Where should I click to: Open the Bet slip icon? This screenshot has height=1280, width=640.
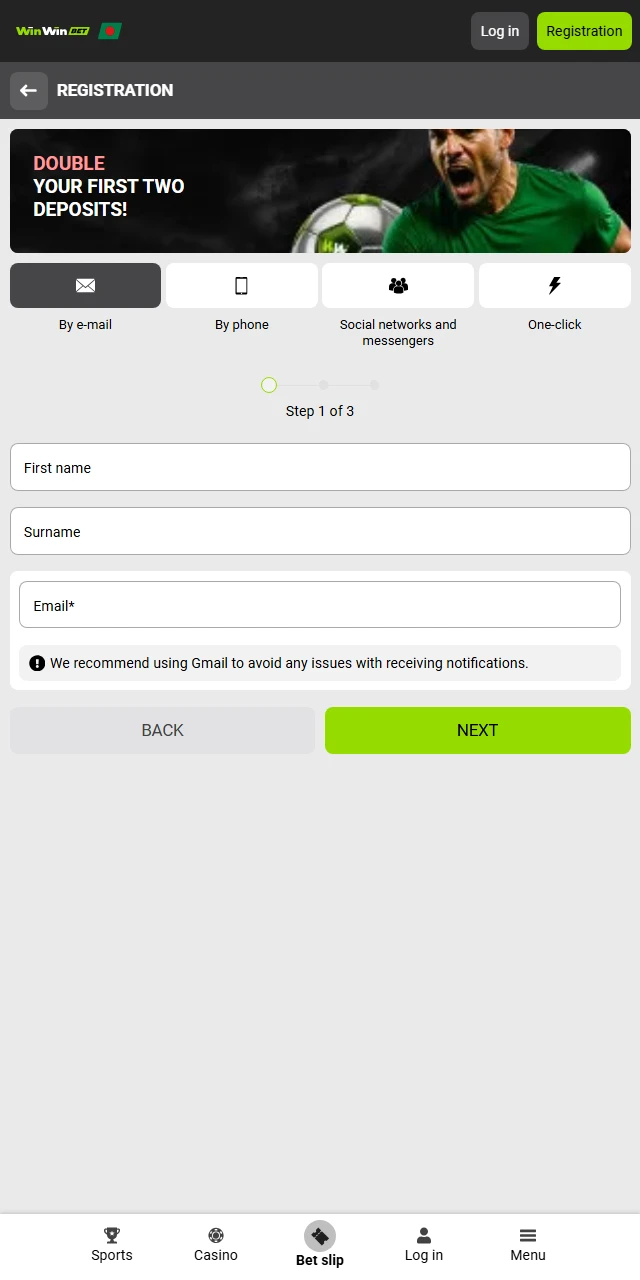pos(319,1235)
